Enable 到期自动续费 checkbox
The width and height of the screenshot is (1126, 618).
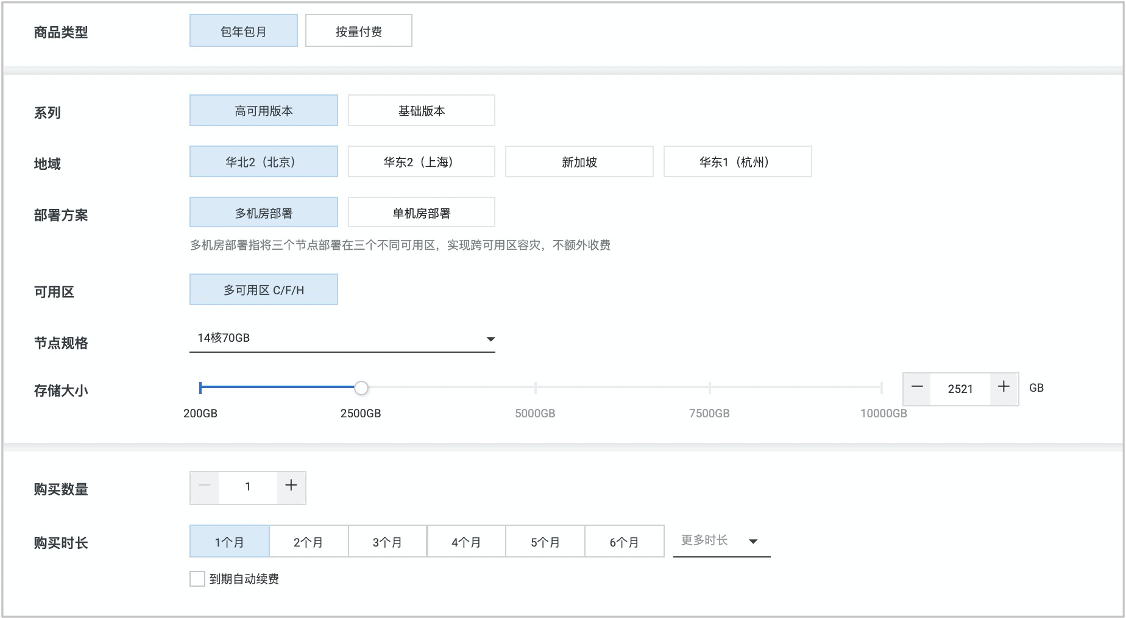(197, 578)
